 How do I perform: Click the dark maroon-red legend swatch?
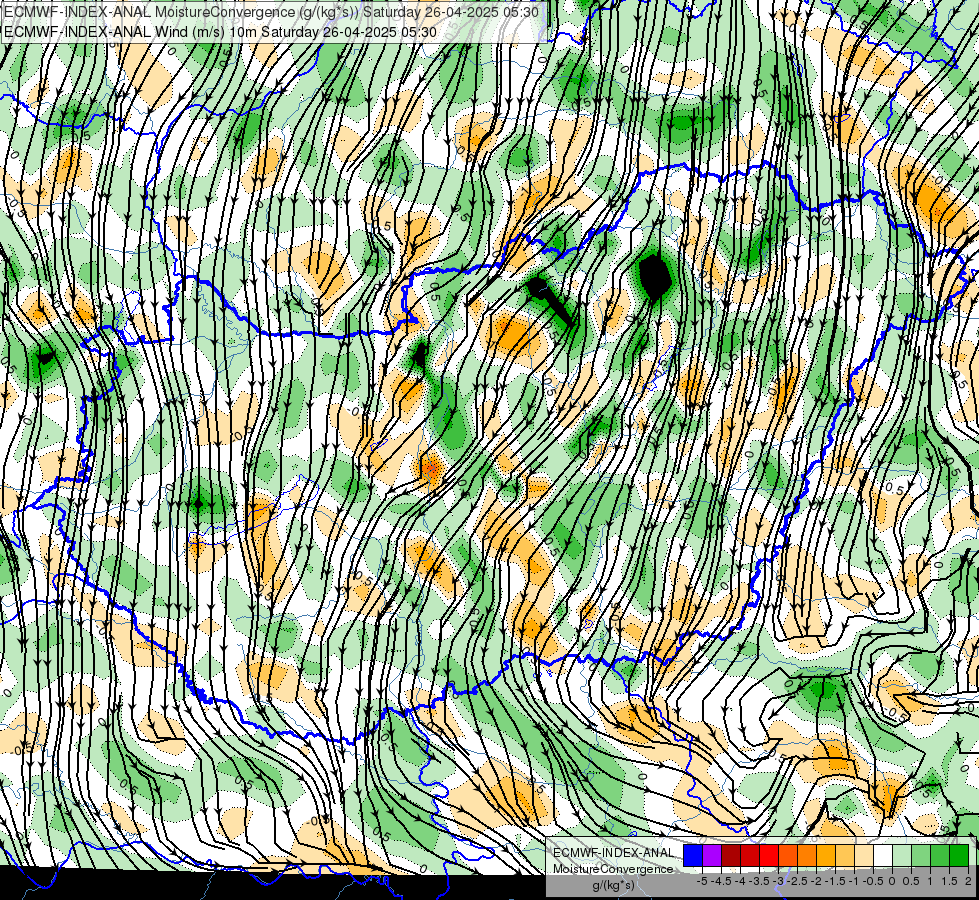pyautogui.click(x=731, y=856)
